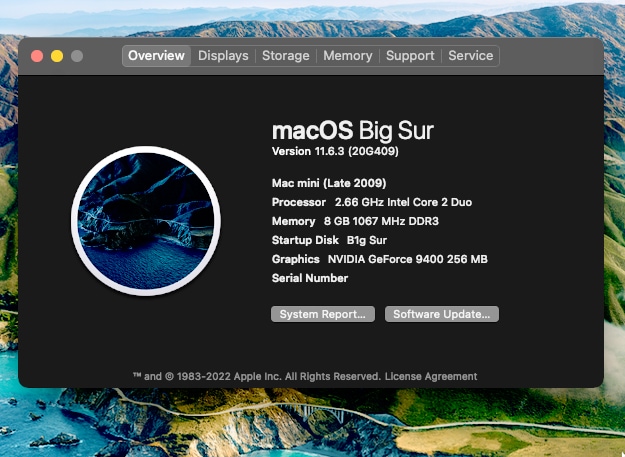Click the NVIDIA GeForce 9400 256 MB value
The width and height of the screenshot is (625, 457).
coord(408,259)
